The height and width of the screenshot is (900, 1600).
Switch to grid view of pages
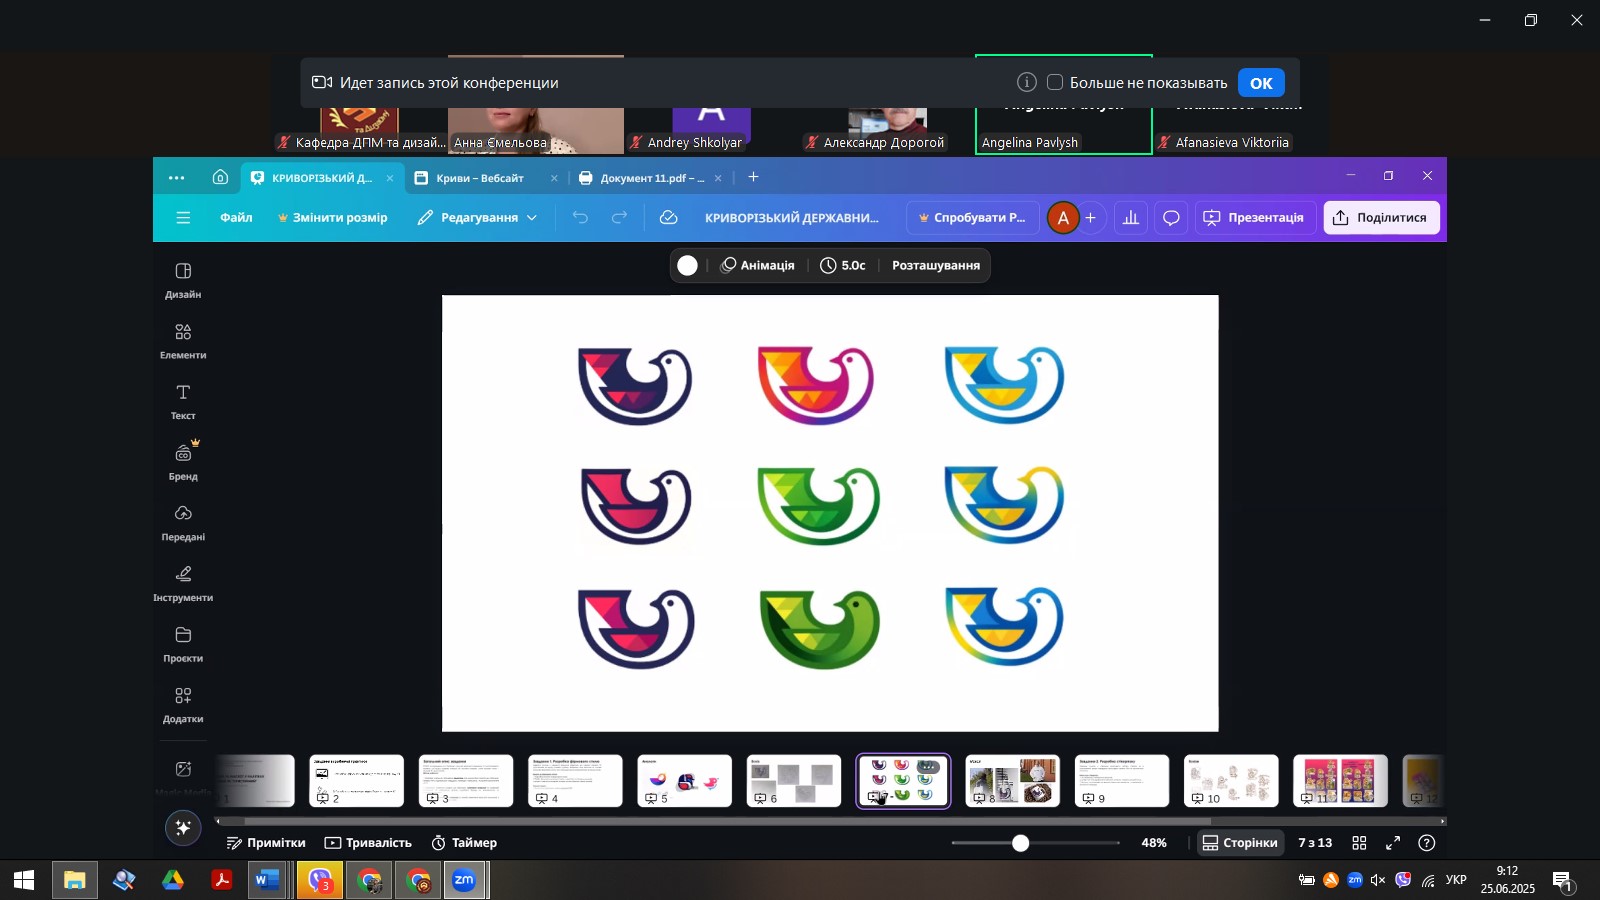[x=1359, y=843]
